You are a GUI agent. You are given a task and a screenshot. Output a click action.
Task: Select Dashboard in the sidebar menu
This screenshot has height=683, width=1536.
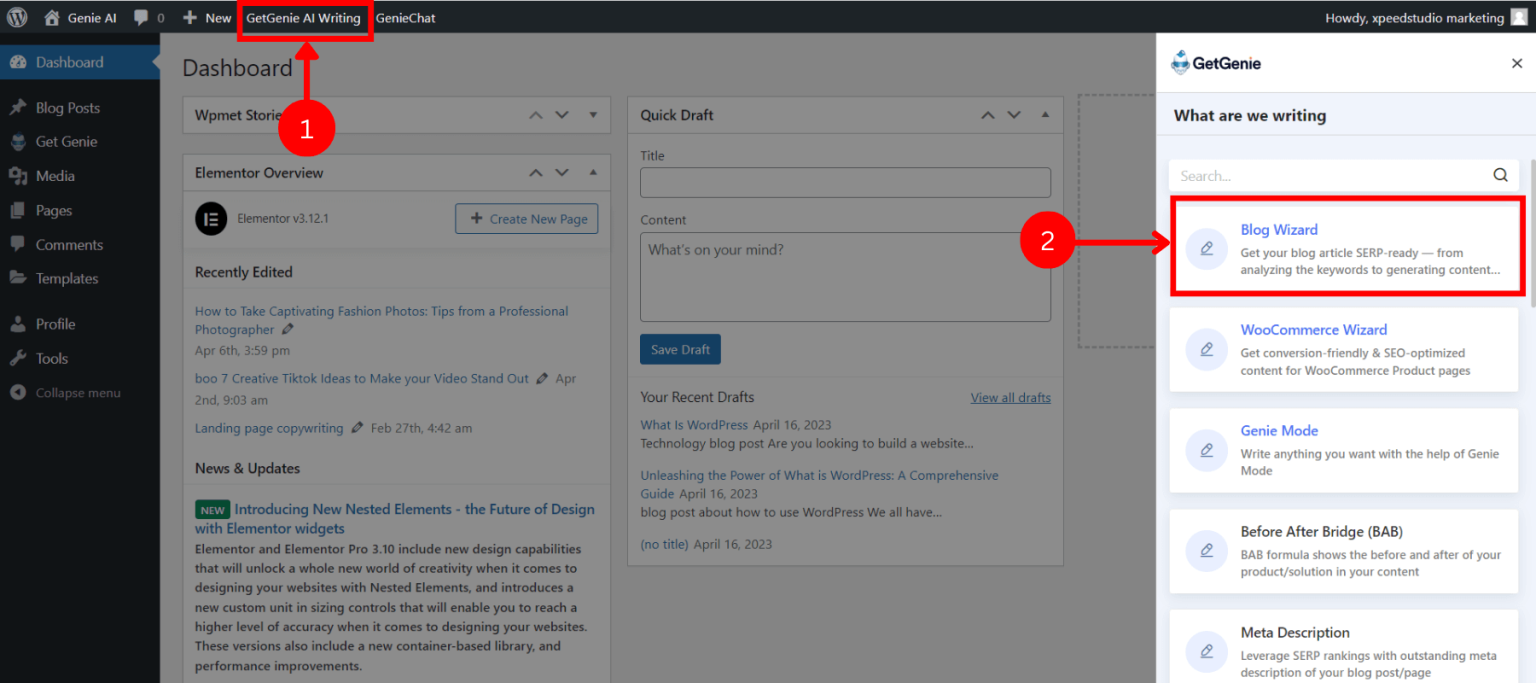point(80,62)
